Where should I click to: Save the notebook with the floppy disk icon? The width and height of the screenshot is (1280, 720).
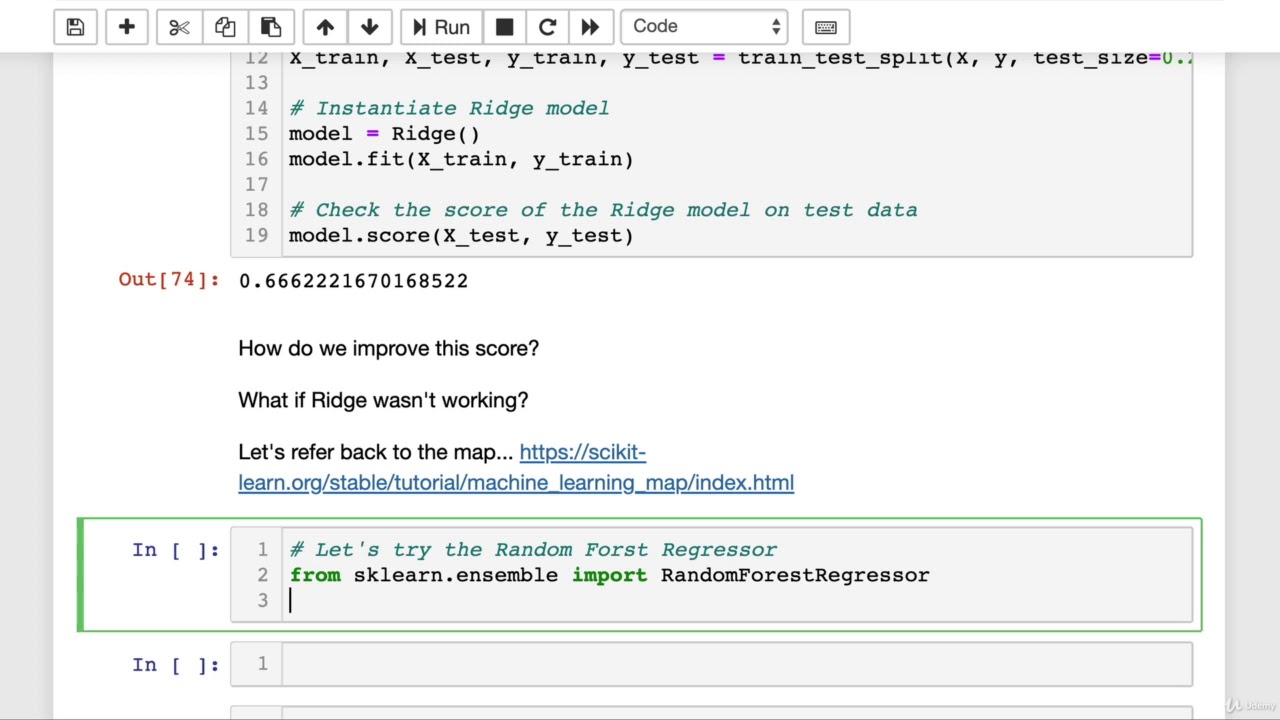75,27
